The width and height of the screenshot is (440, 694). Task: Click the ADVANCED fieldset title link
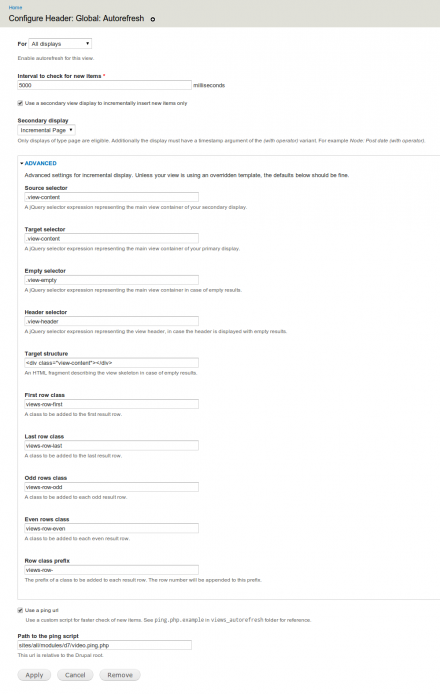[40, 163]
